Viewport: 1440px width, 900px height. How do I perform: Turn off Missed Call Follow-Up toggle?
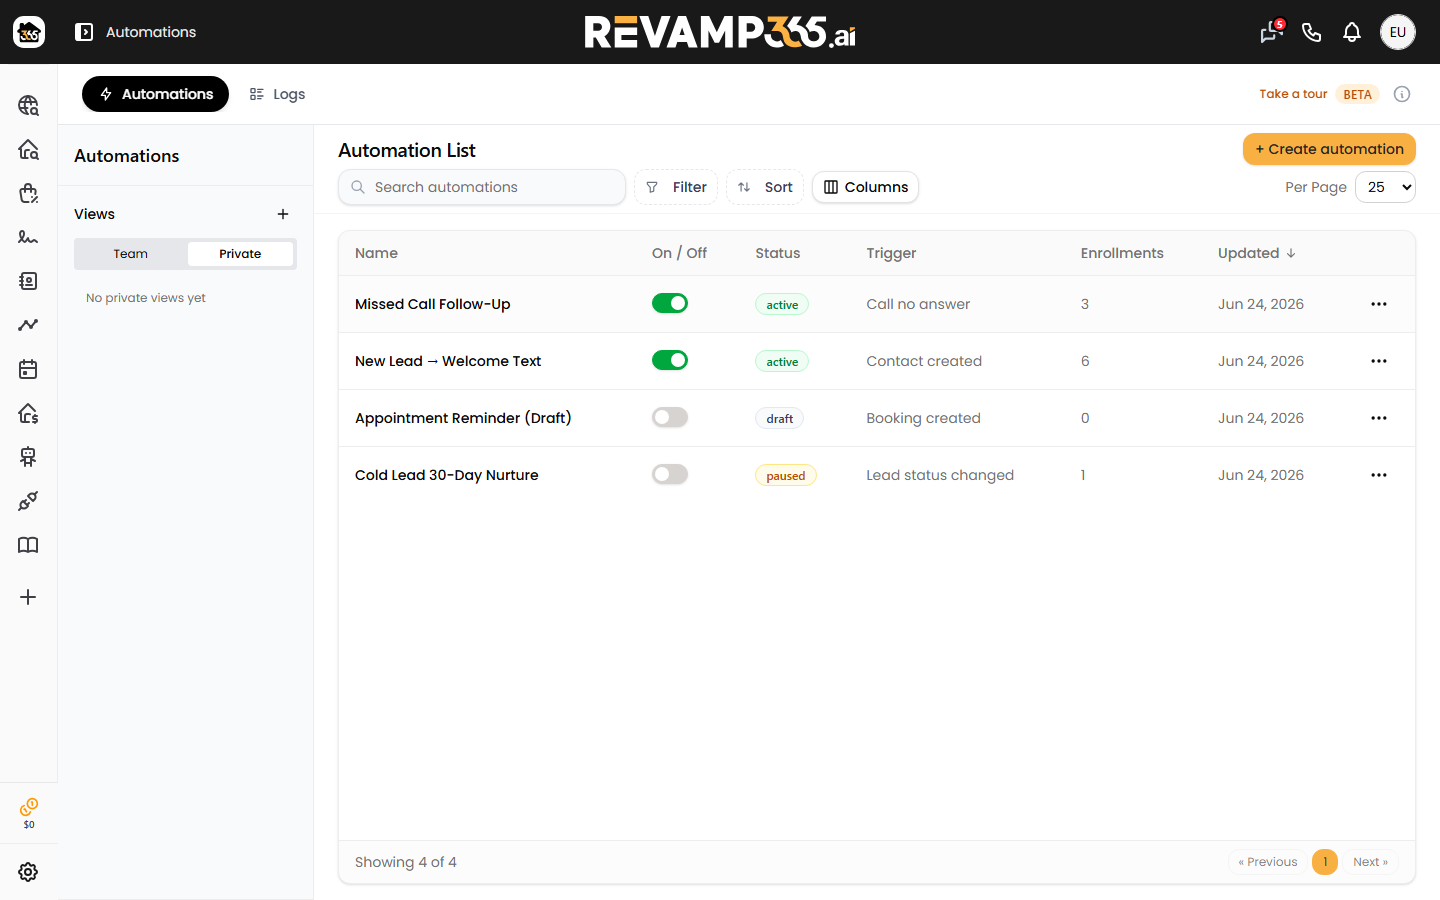[x=670, y=303]
